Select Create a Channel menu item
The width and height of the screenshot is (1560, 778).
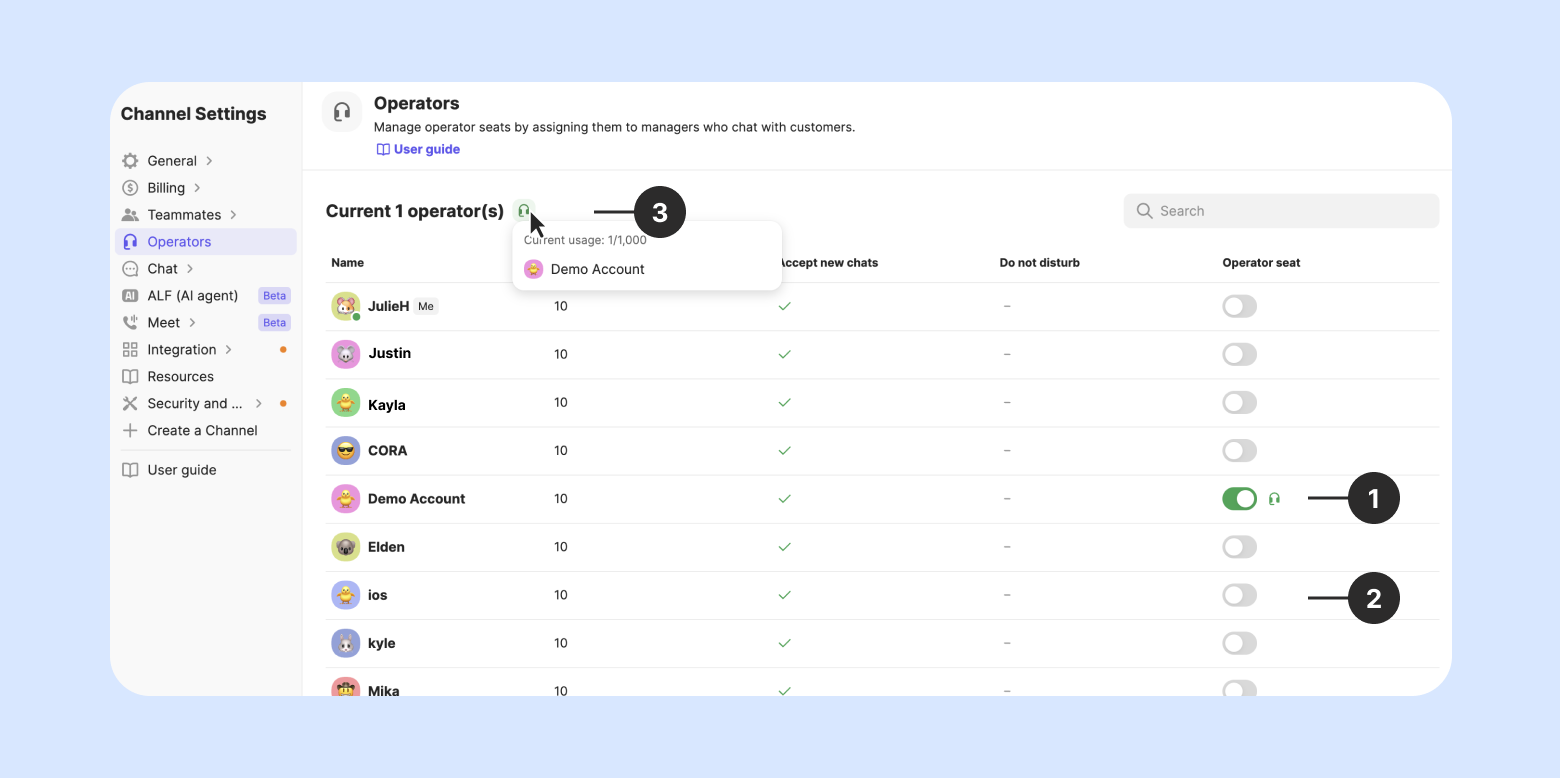pos(202,431)
